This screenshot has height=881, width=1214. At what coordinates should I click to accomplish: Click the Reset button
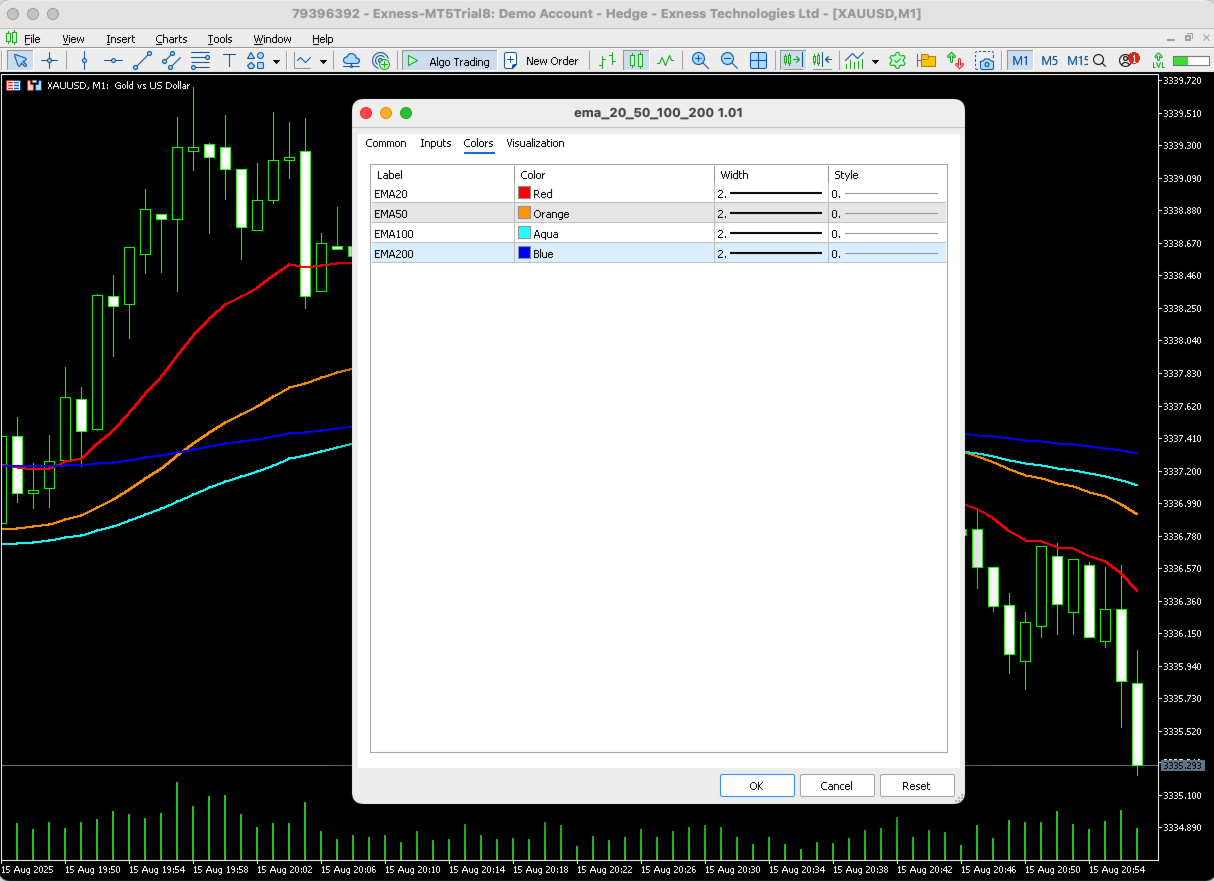[916, 786]
